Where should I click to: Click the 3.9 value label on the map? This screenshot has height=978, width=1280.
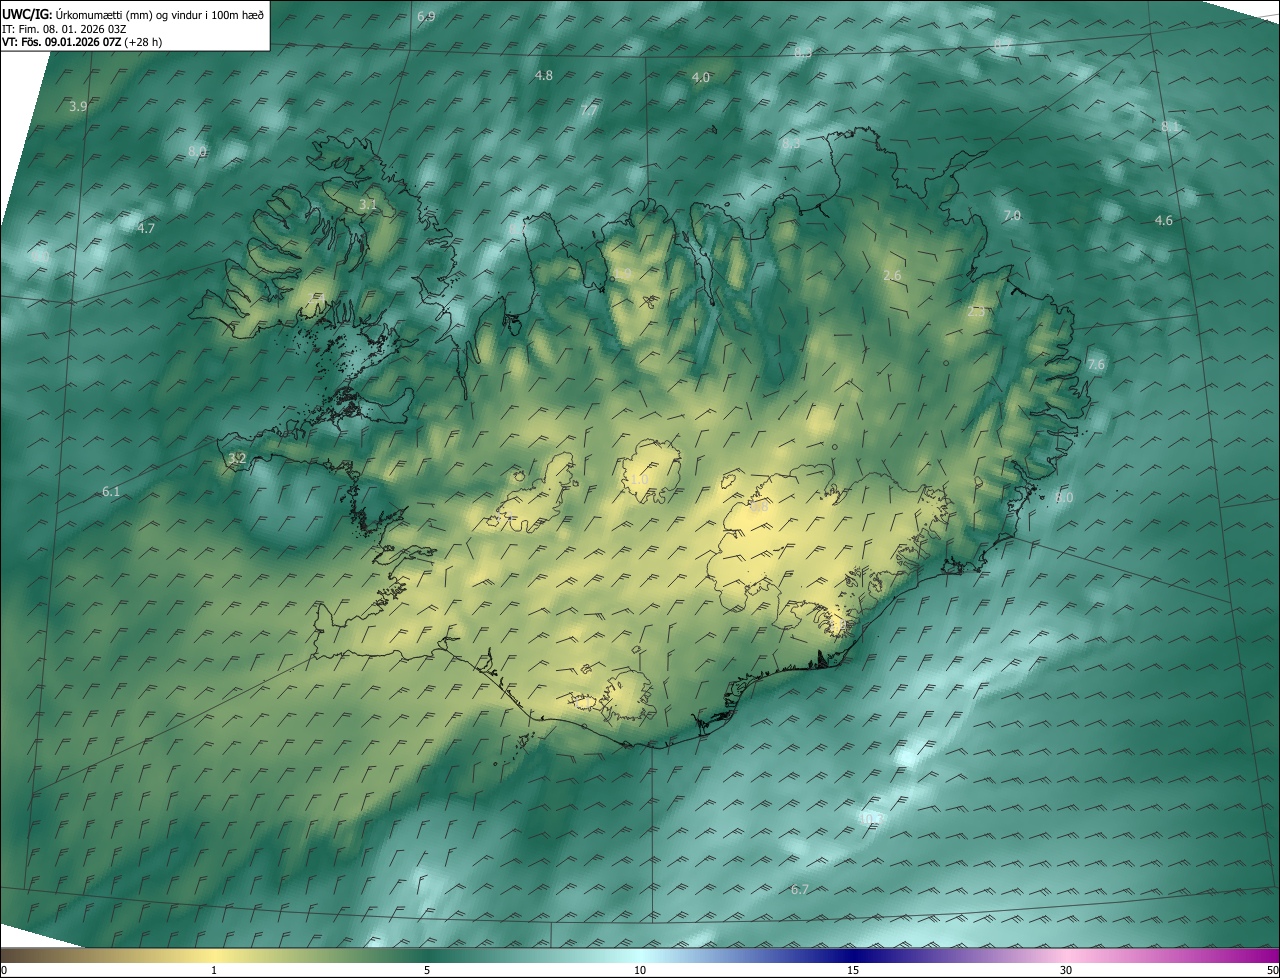(78, 106)
